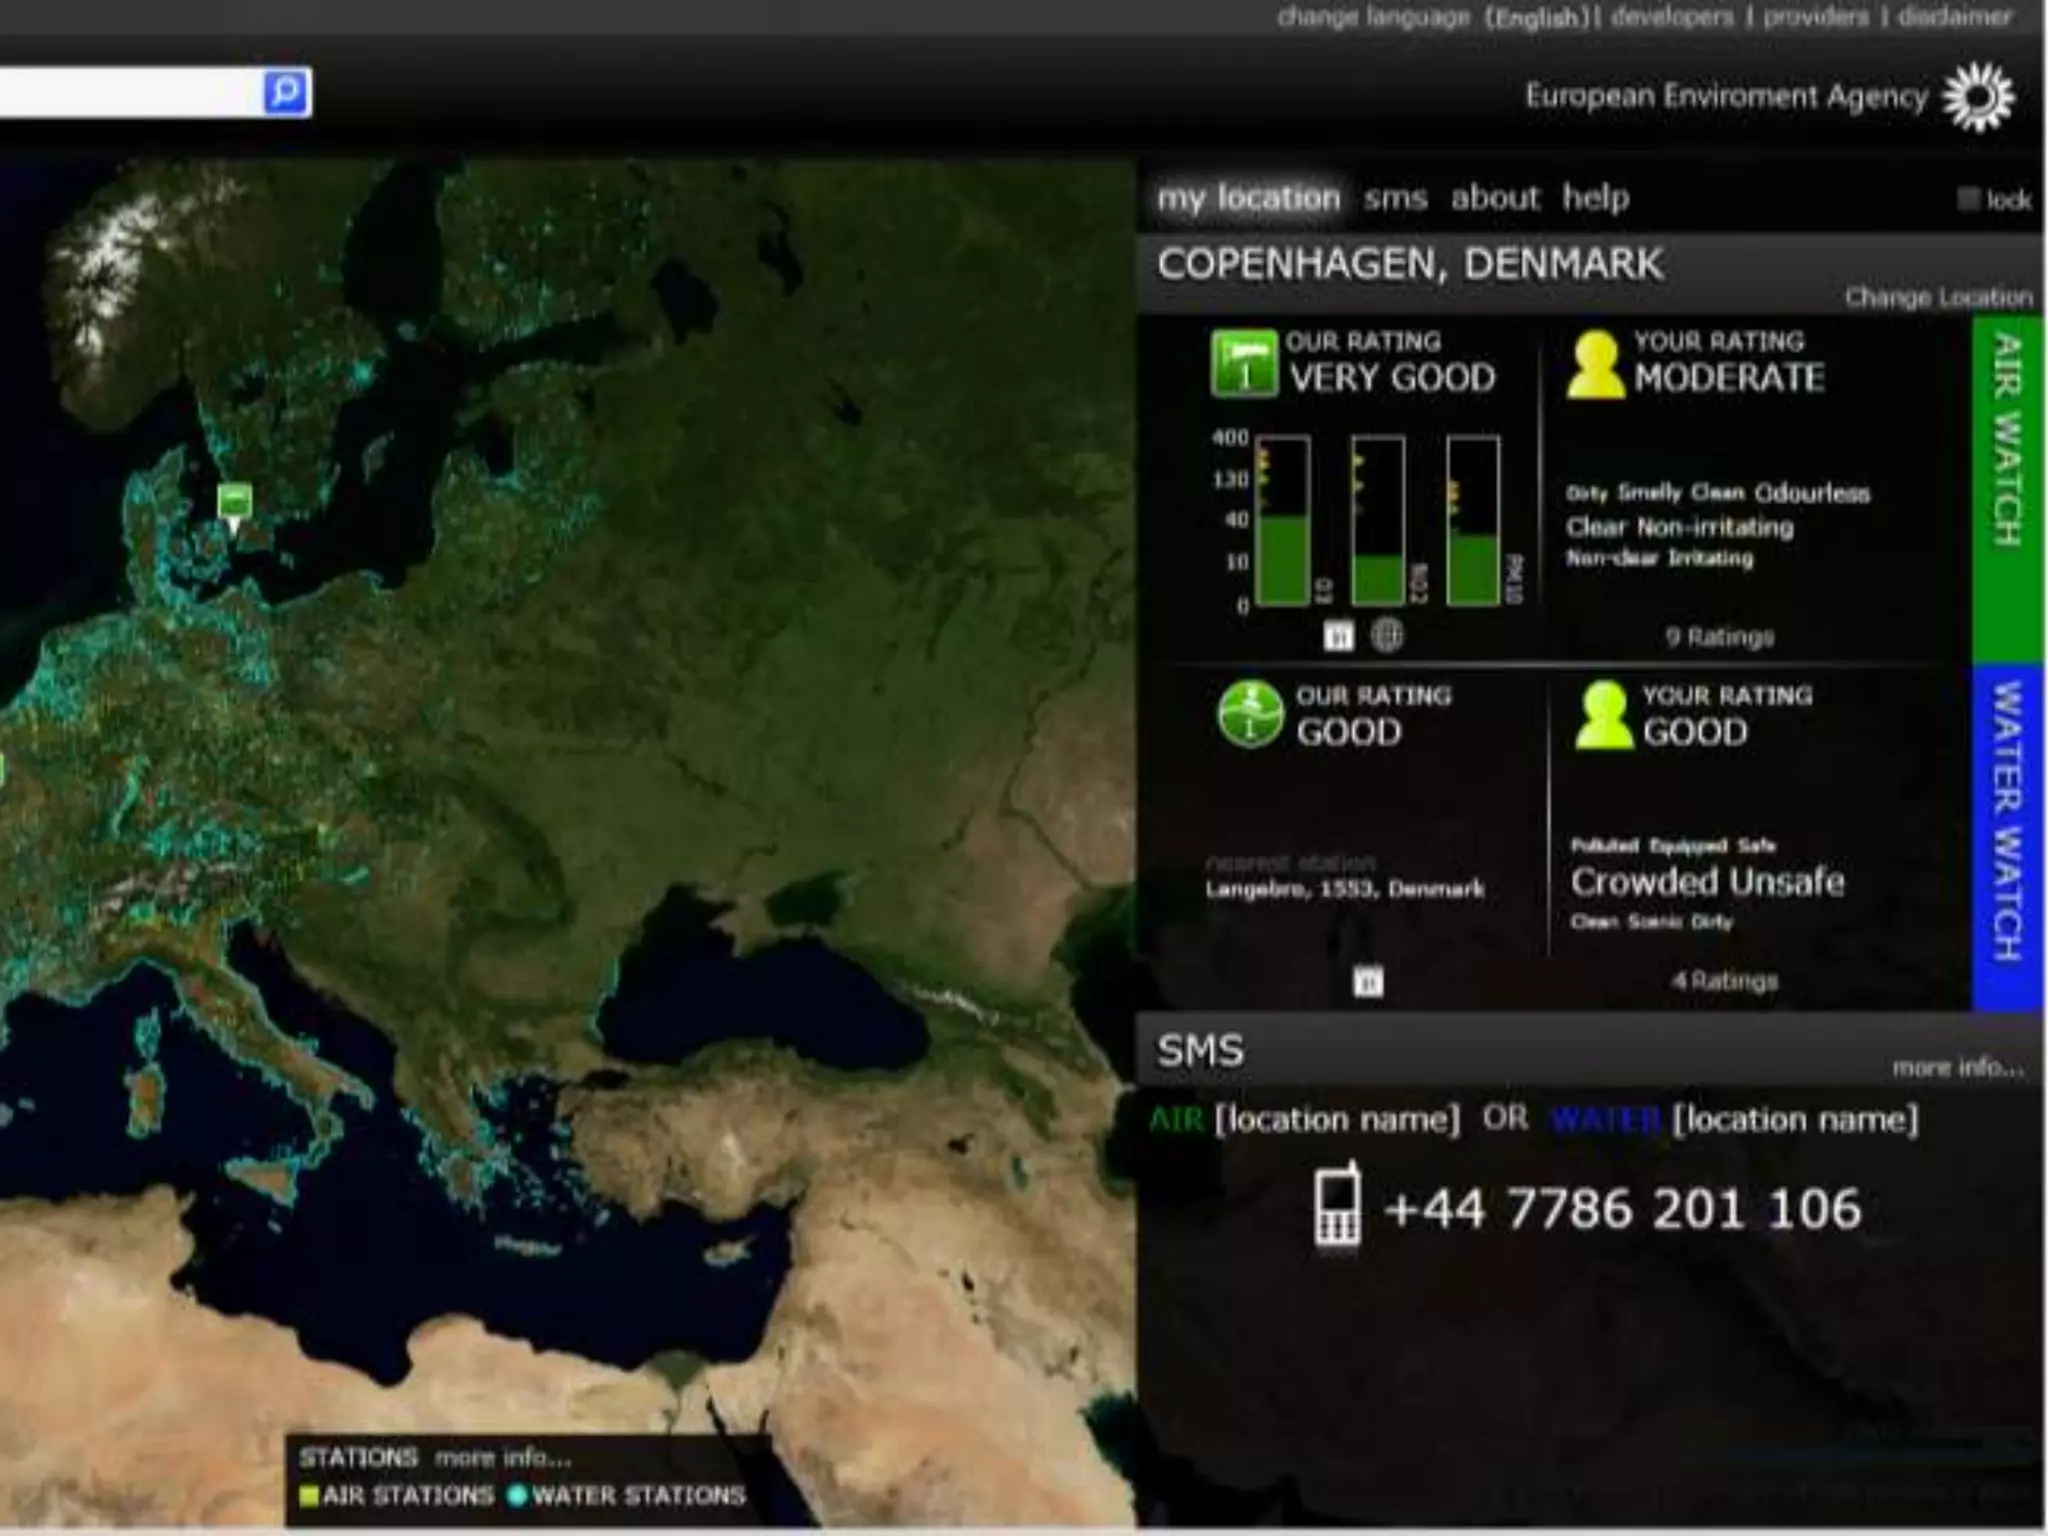The width and height of the screenshot is (2048, 1536).
Task: Click the water quality Good rating icon
Action: [x=1250, y=714]
